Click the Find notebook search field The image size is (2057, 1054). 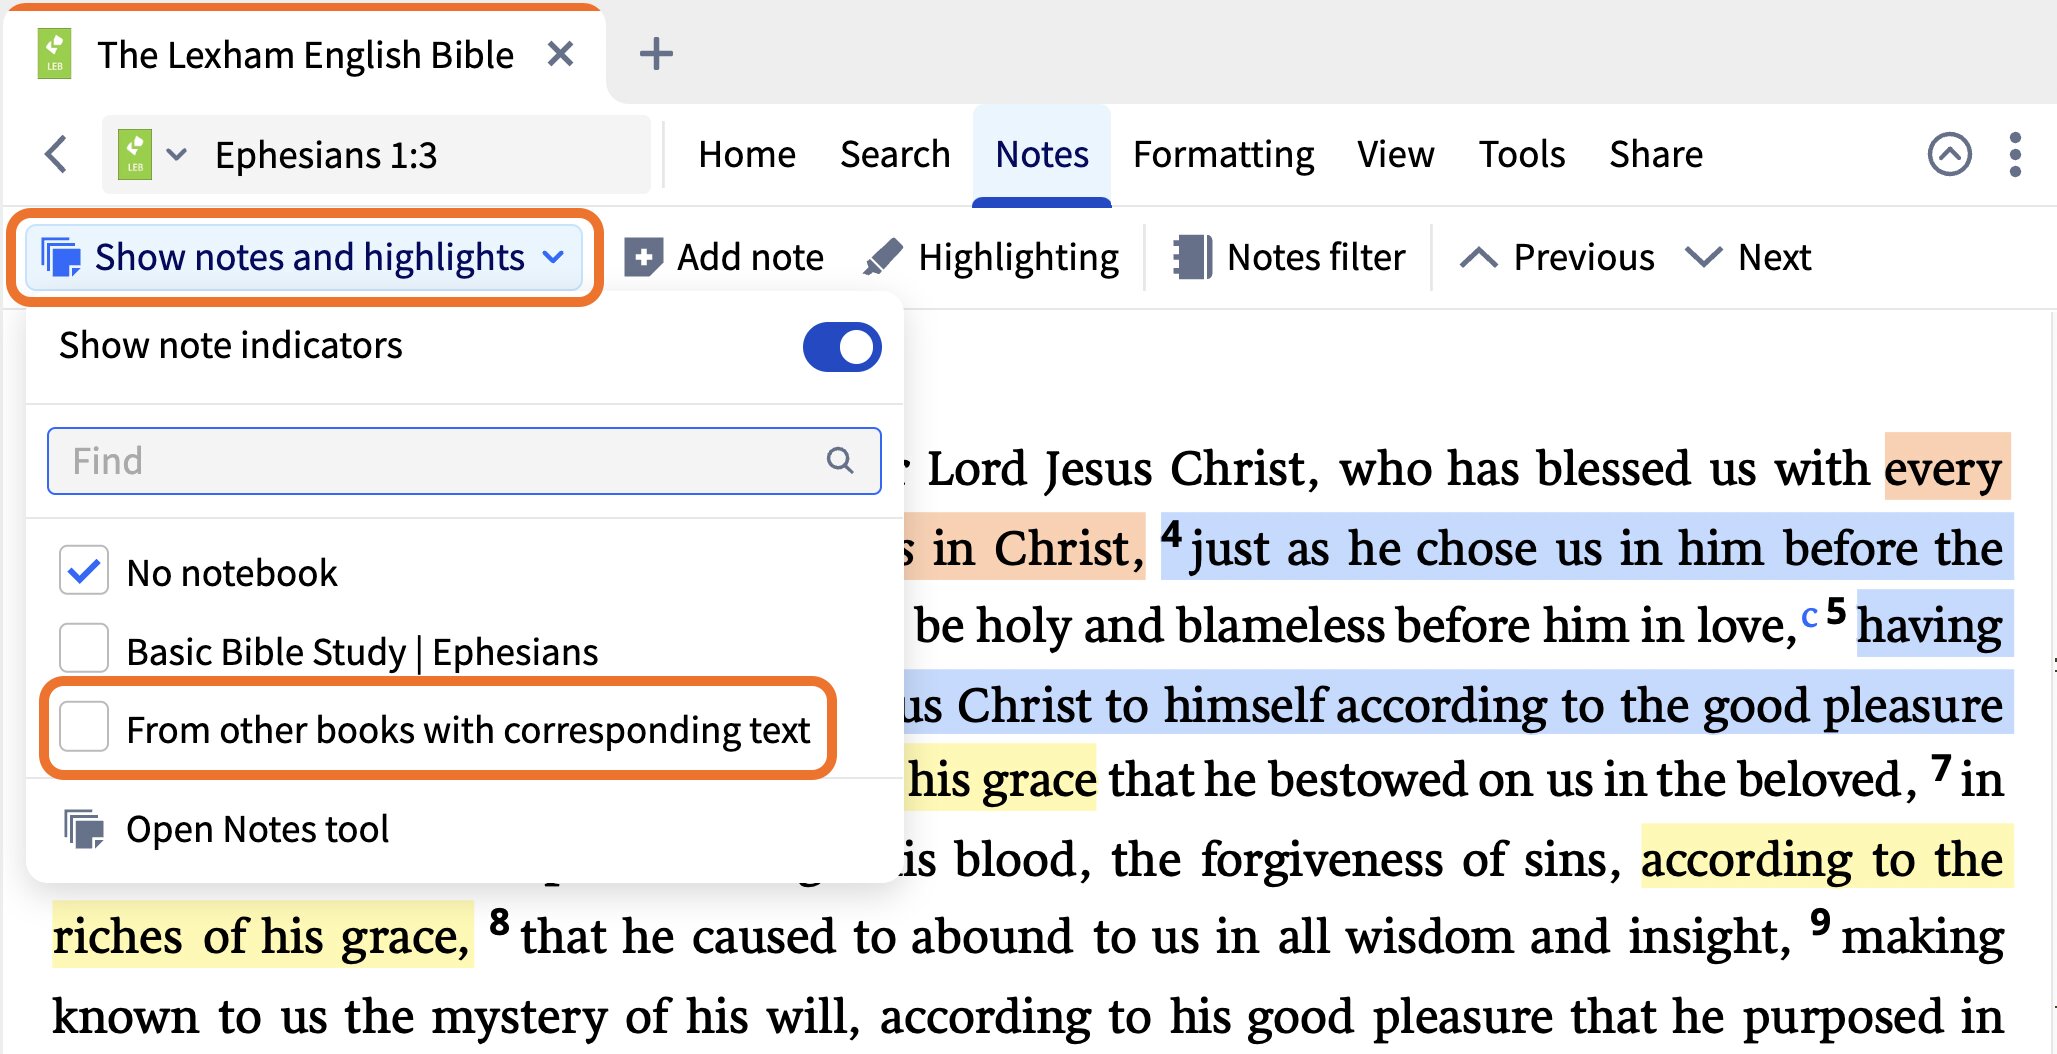(464, 461)
